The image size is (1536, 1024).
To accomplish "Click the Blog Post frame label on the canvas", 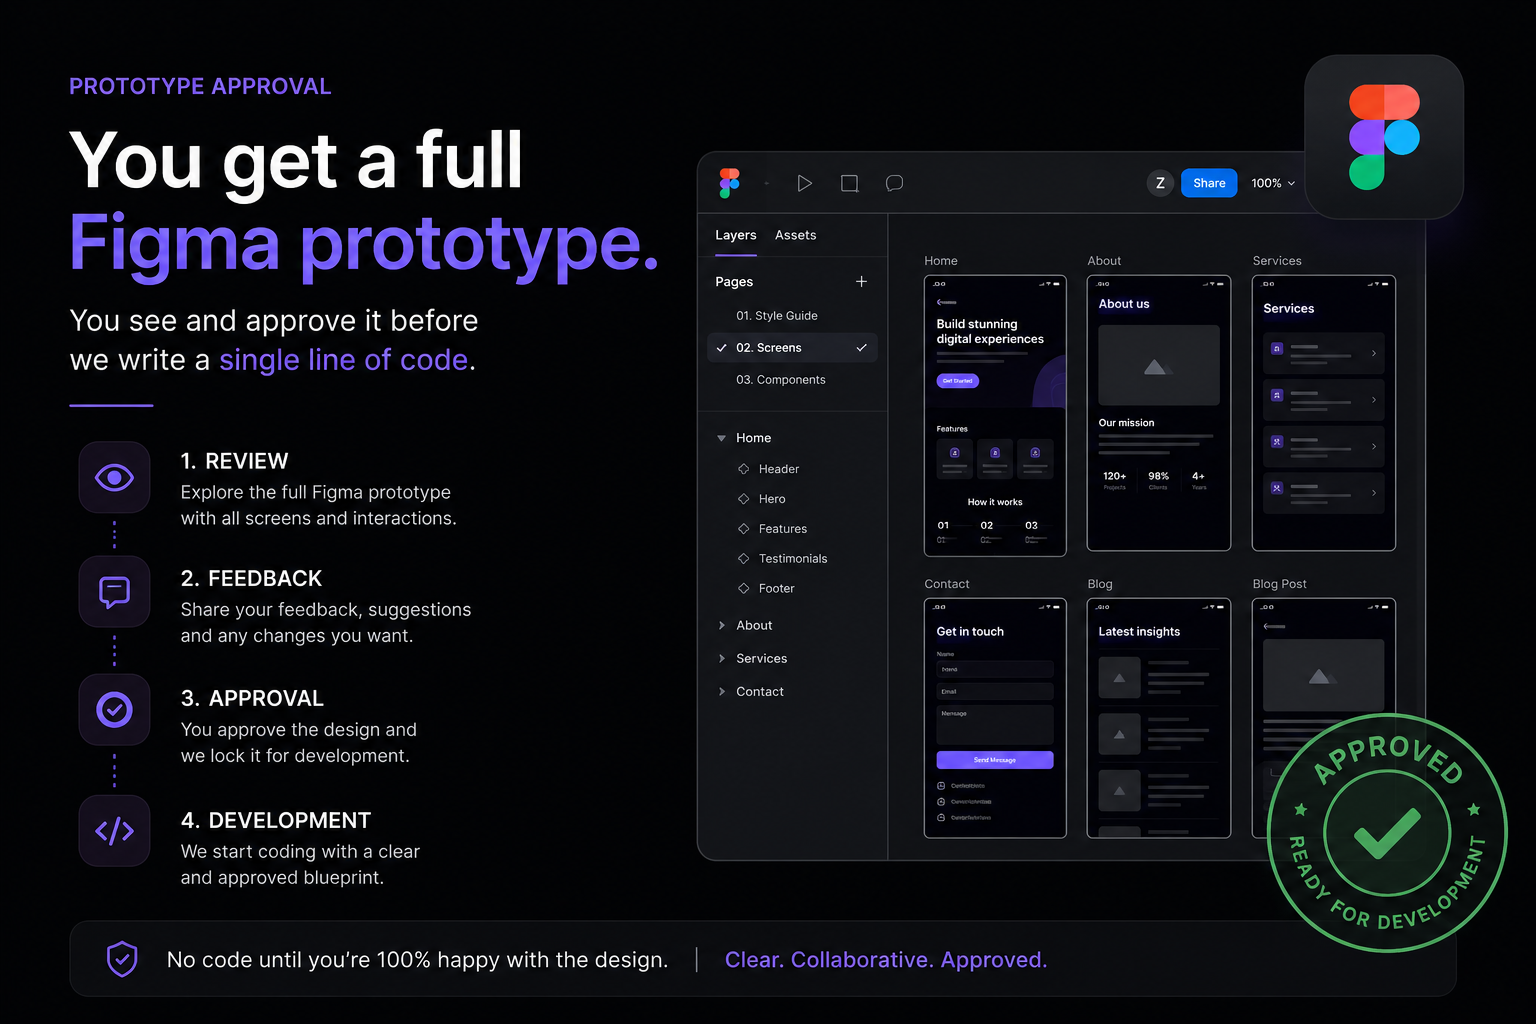I will [x=1280, y=584].
